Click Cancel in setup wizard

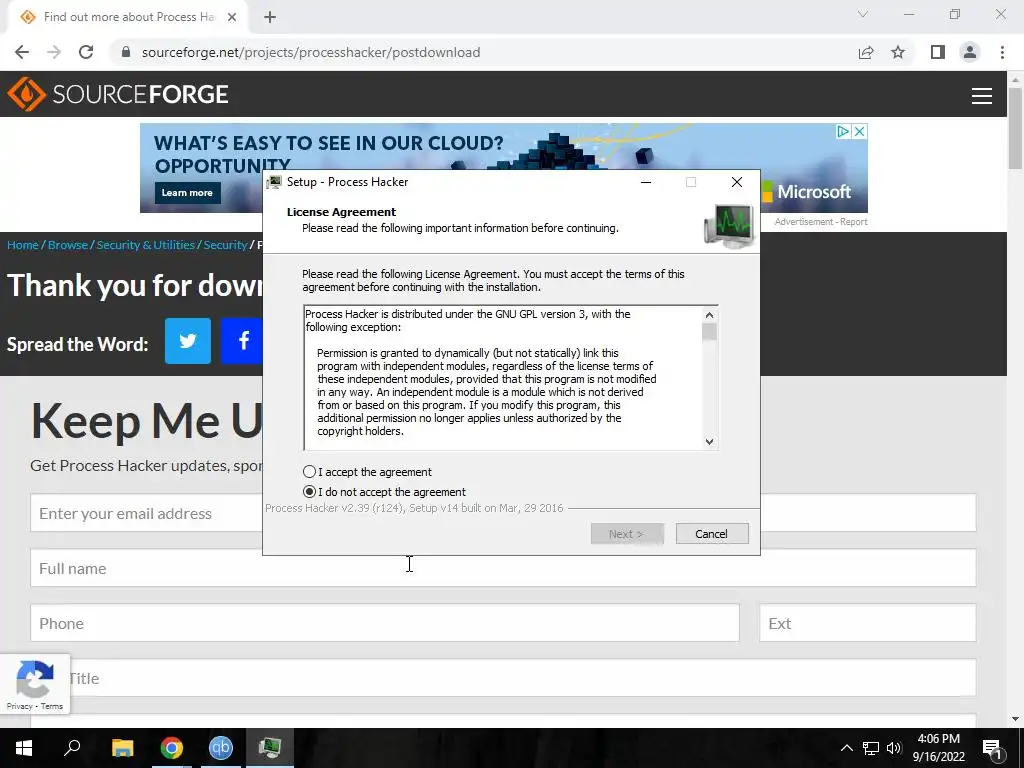pos(712,534)
